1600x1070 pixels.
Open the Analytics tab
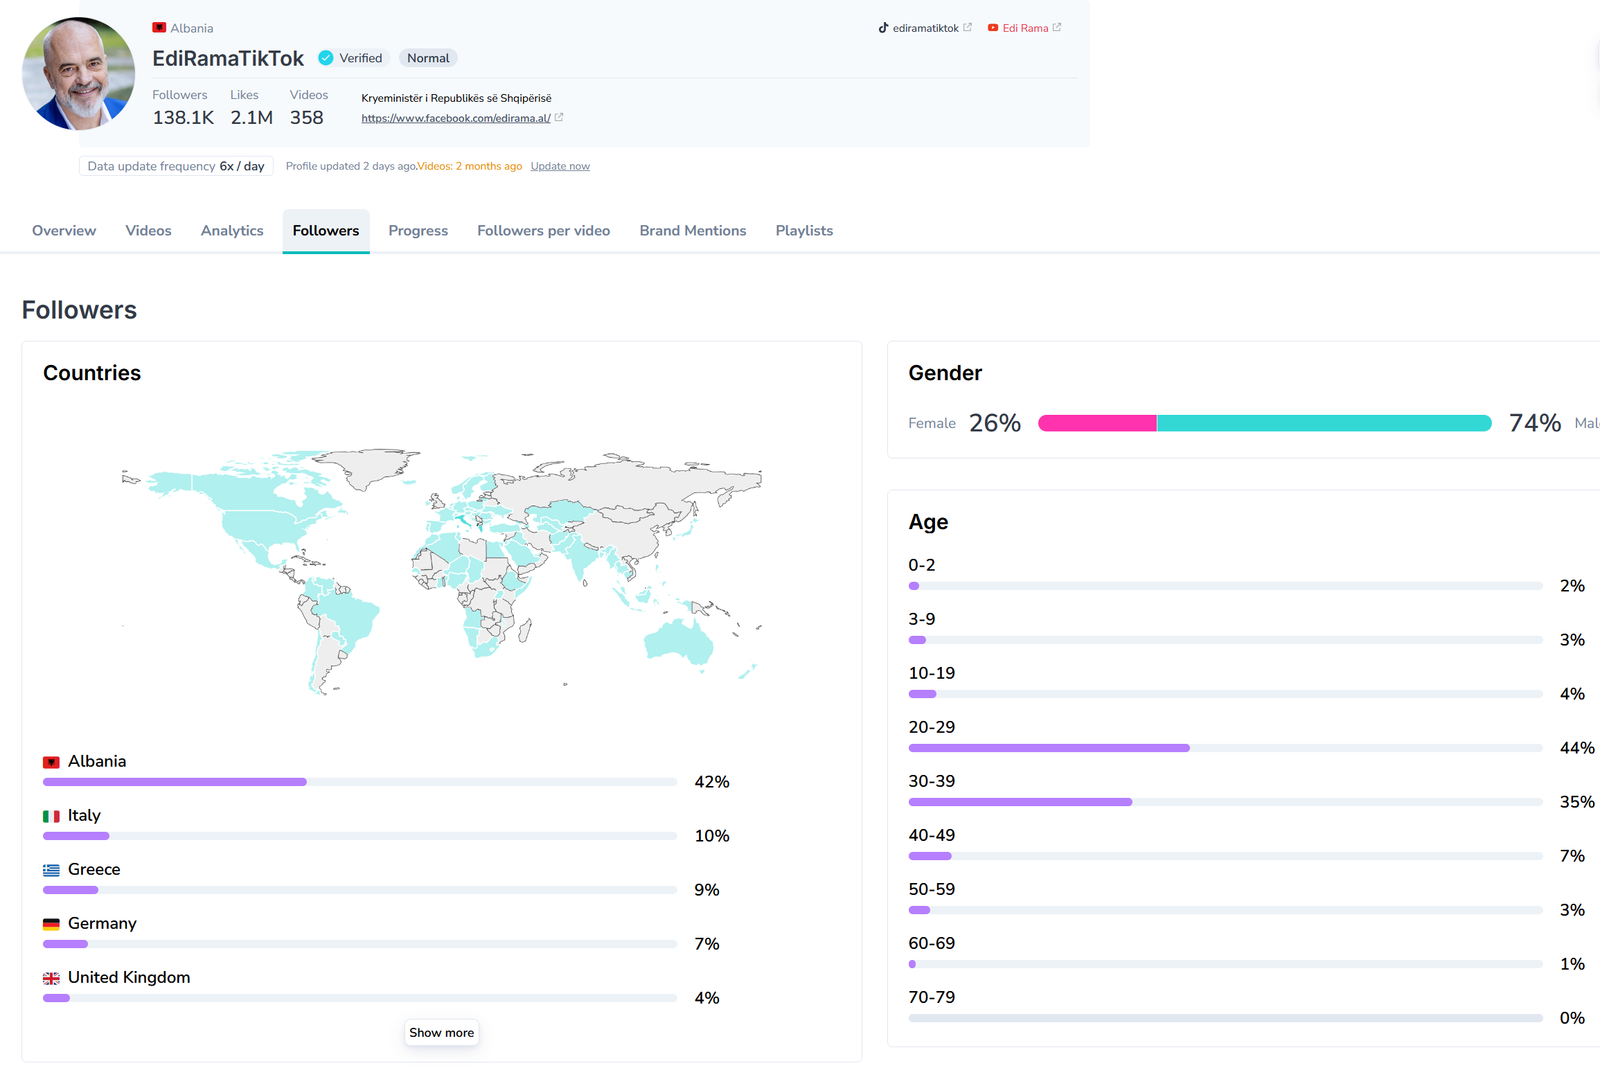[232, 231]
